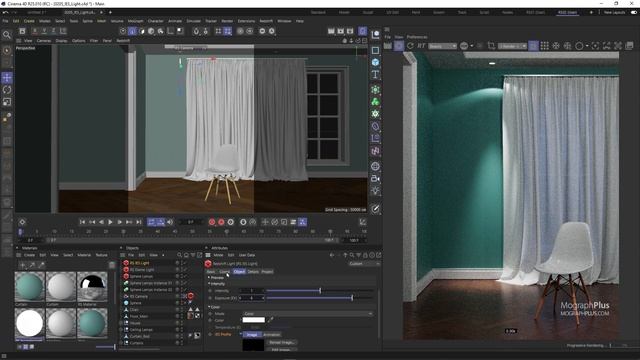
Task: Click the Record Active Objects button
Action: click(x=212, y=222)
